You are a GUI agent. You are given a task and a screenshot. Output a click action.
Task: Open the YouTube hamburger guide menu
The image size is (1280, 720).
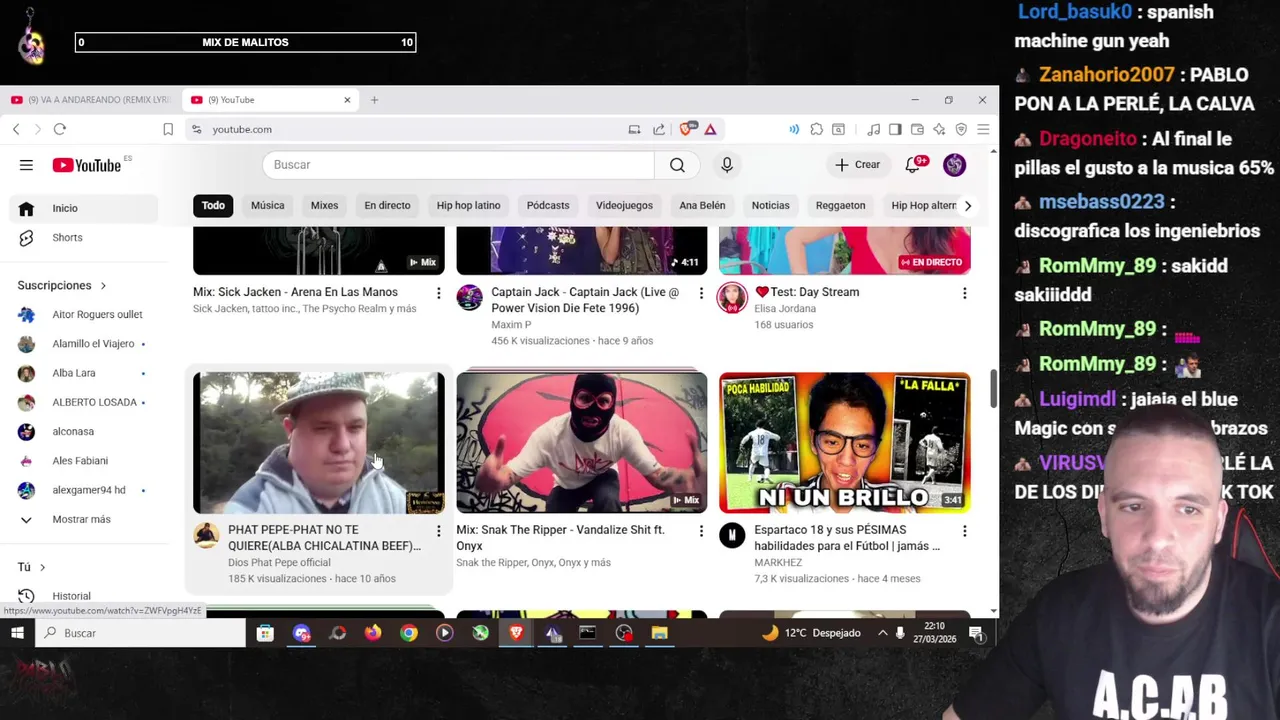point(26,165)
